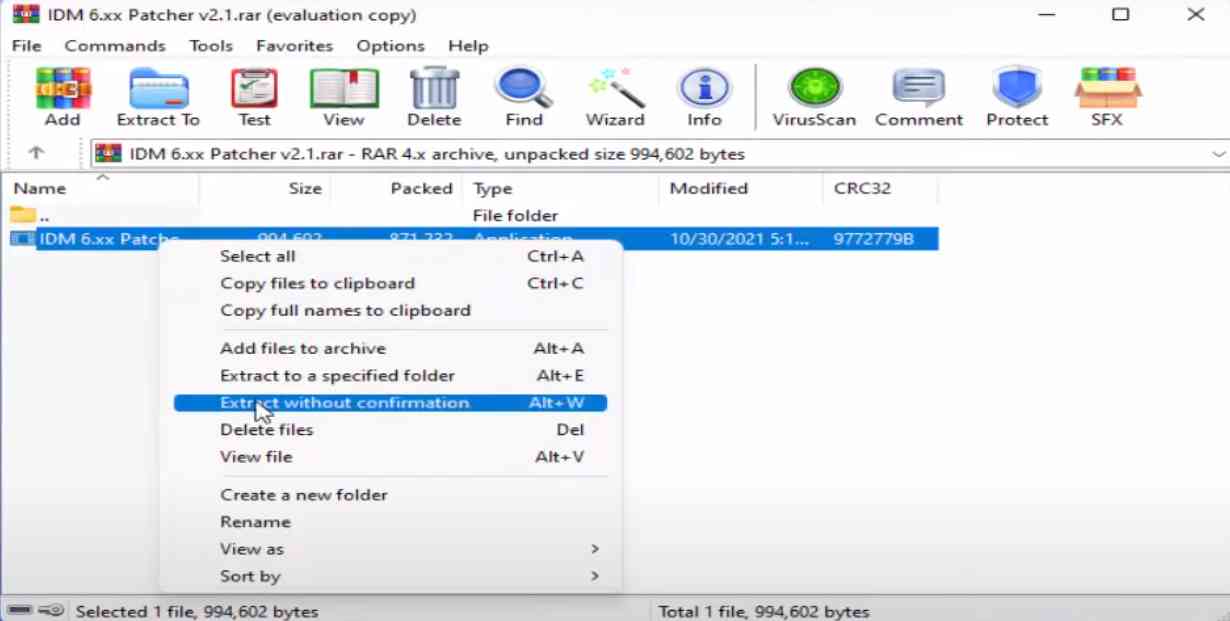Launch the Find magnifier tool
This screenshot has width=1230, height=621.
click(x=524, y=98)
